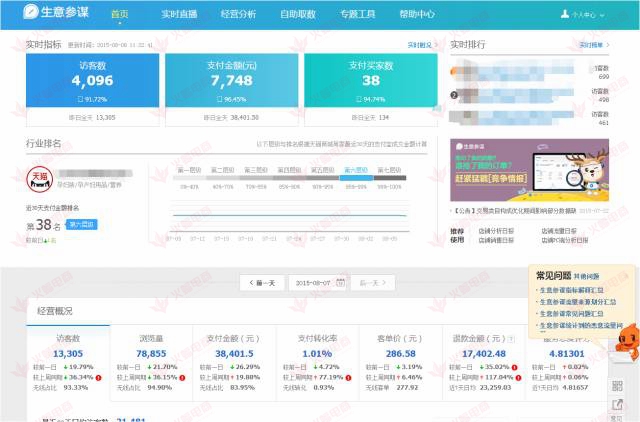Click the 实时概况 link
Image resolution: width=640 pixels, height=422 pixels.
pyautogui.click(x=420, y=45)
